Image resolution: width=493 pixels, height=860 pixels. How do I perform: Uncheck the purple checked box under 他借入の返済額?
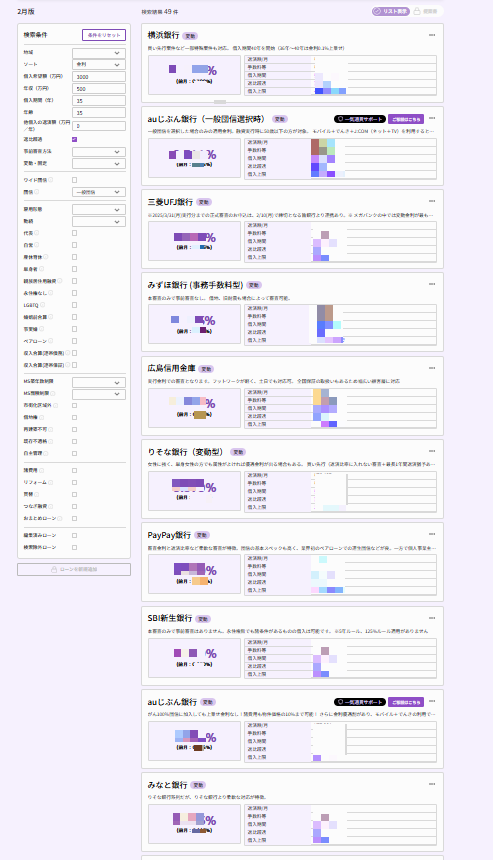pyautogui.click(x=75, y=139)
